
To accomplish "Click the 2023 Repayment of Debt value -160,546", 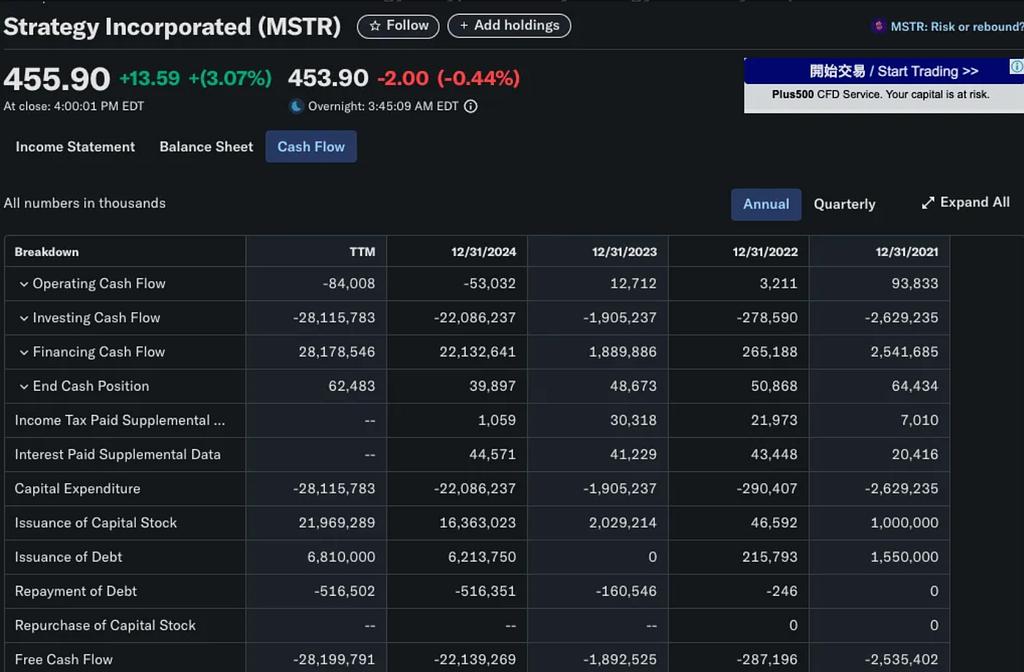I will (626, 592).
